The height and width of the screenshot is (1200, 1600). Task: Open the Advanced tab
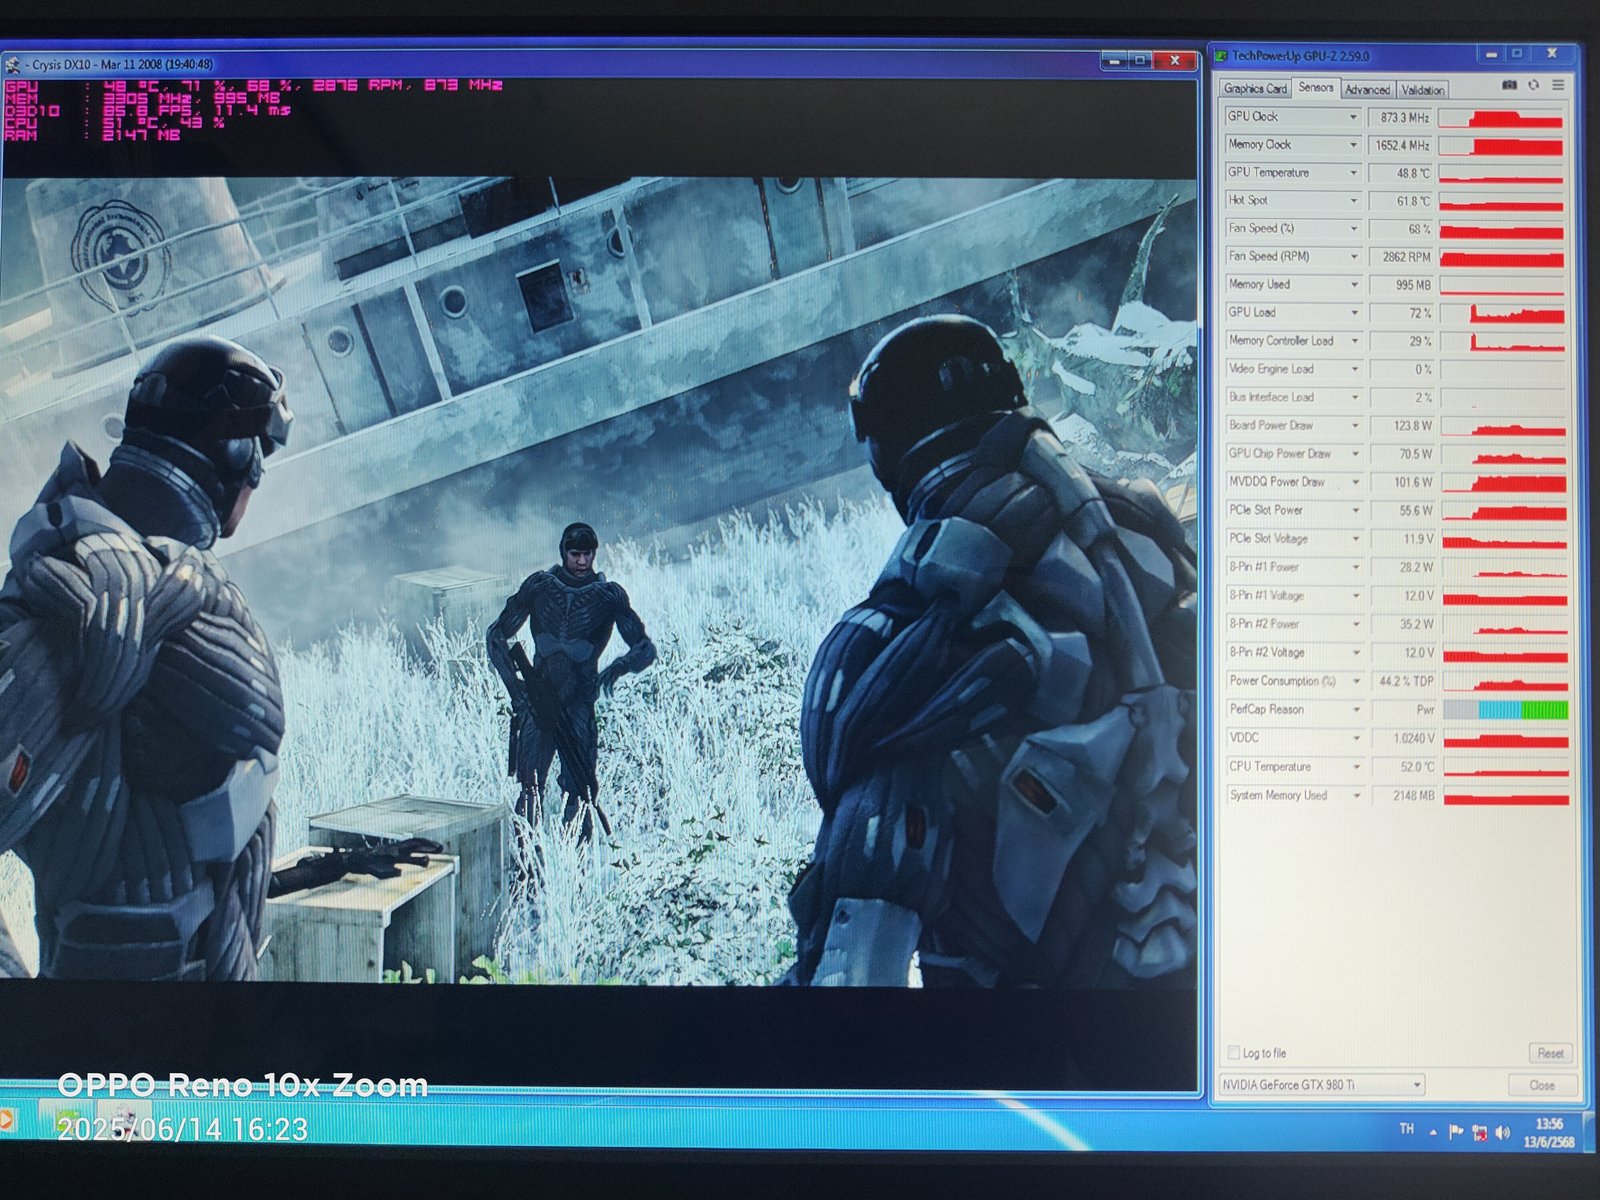(1367, 90)
